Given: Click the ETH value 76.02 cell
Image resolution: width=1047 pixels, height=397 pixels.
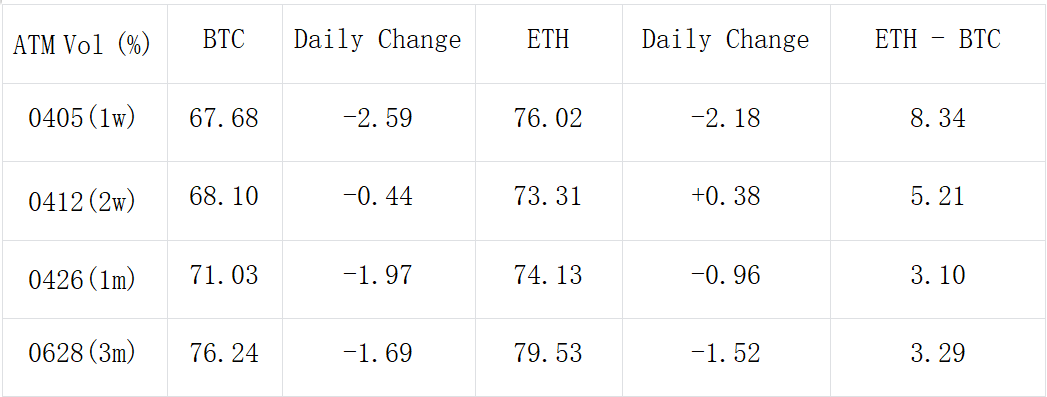Looking at the screenshot, I should click(x=548, y=122).
